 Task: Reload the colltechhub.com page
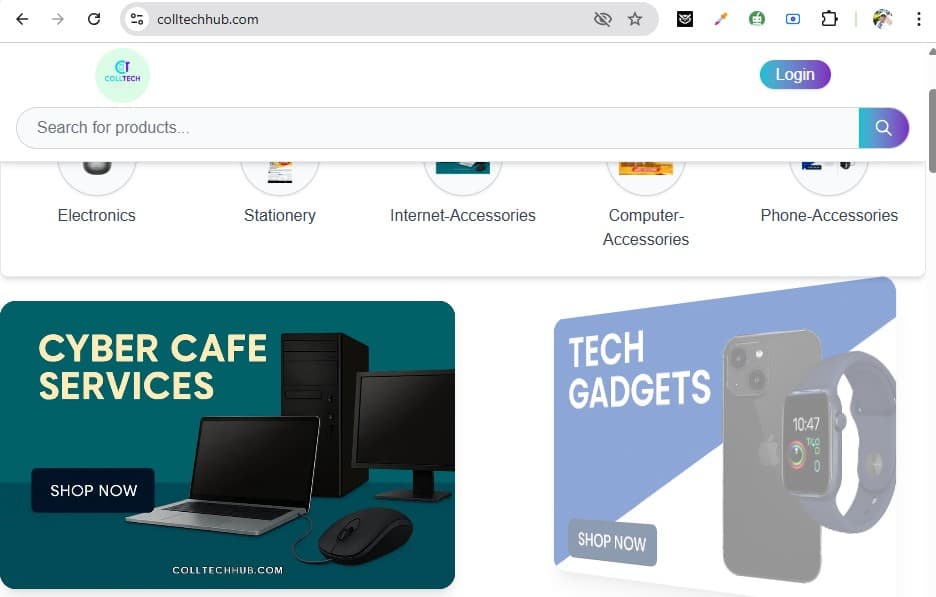(x=94, y=19)
